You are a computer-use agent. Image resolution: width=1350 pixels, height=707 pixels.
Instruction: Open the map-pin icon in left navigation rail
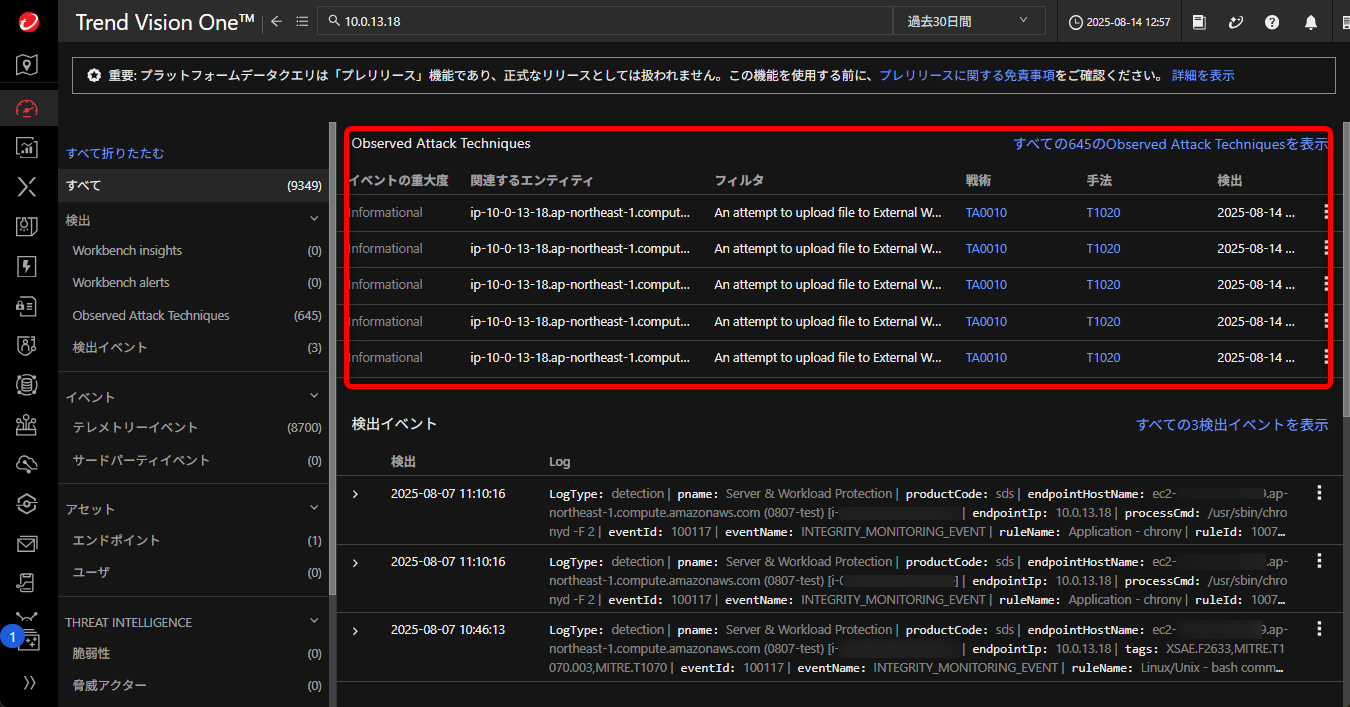(28, 65)
